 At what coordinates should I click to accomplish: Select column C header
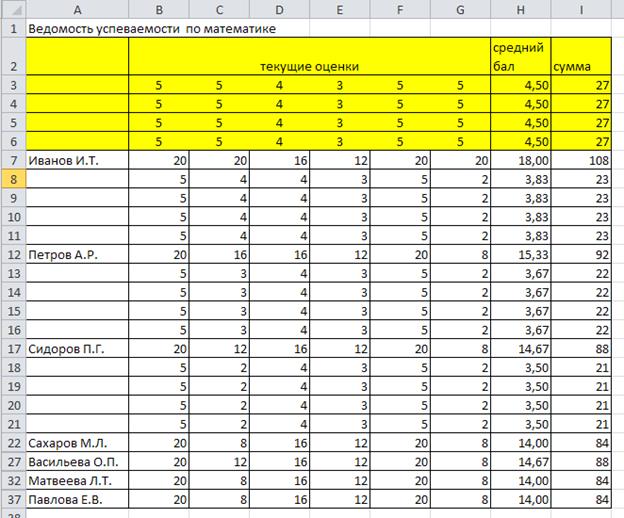tap(219, 10)
